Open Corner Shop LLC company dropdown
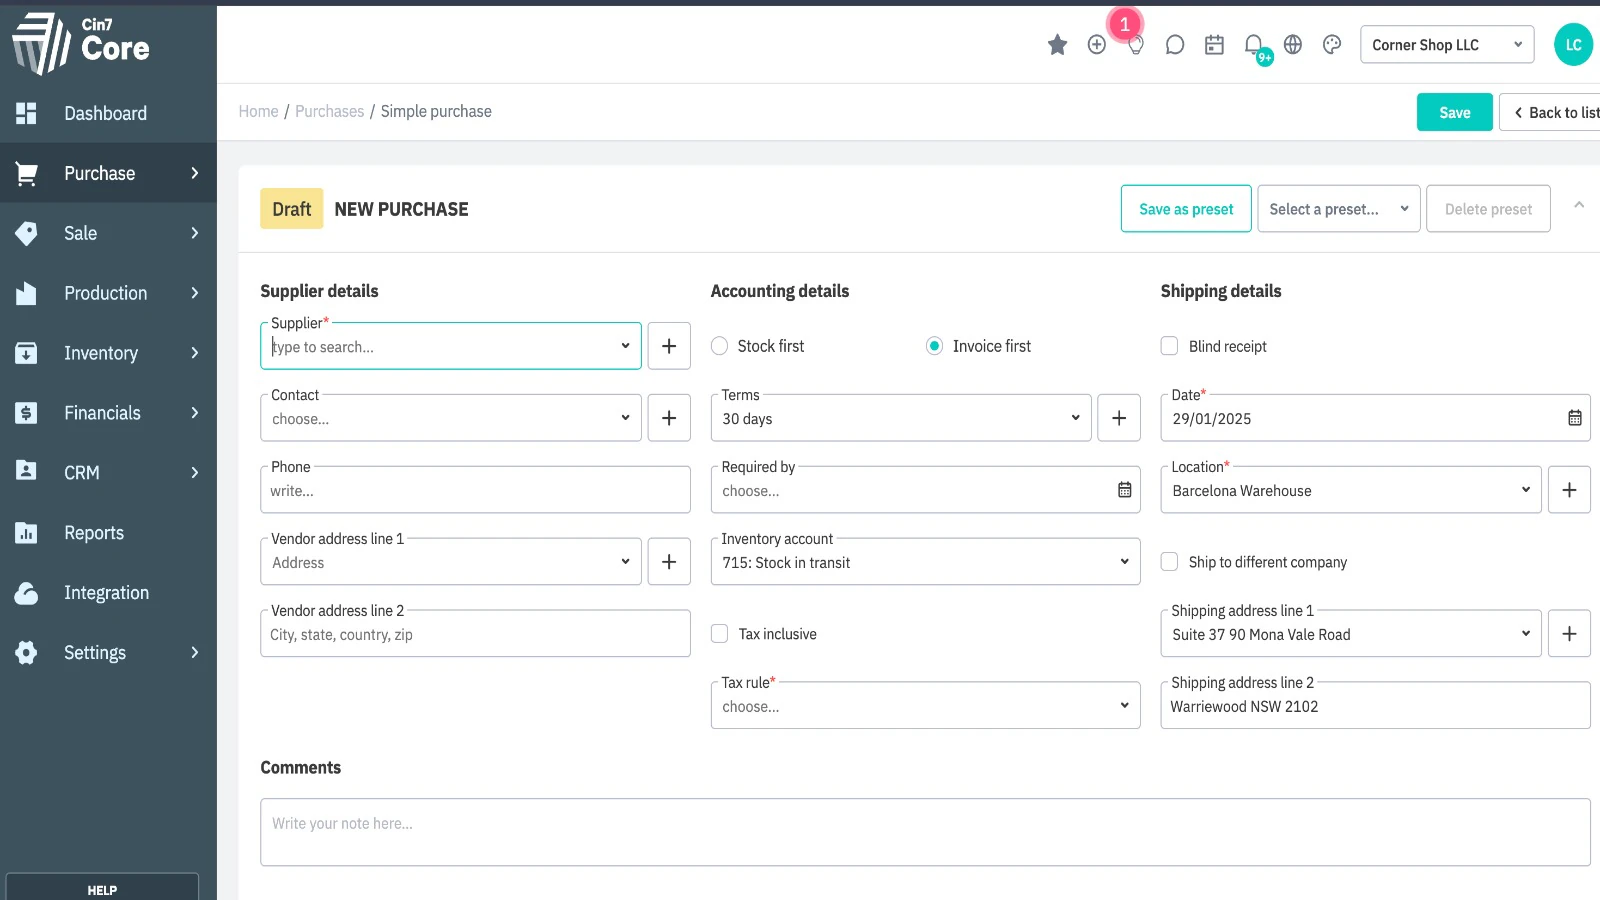Screen dimensions: 1600x900 [1447, 45]
